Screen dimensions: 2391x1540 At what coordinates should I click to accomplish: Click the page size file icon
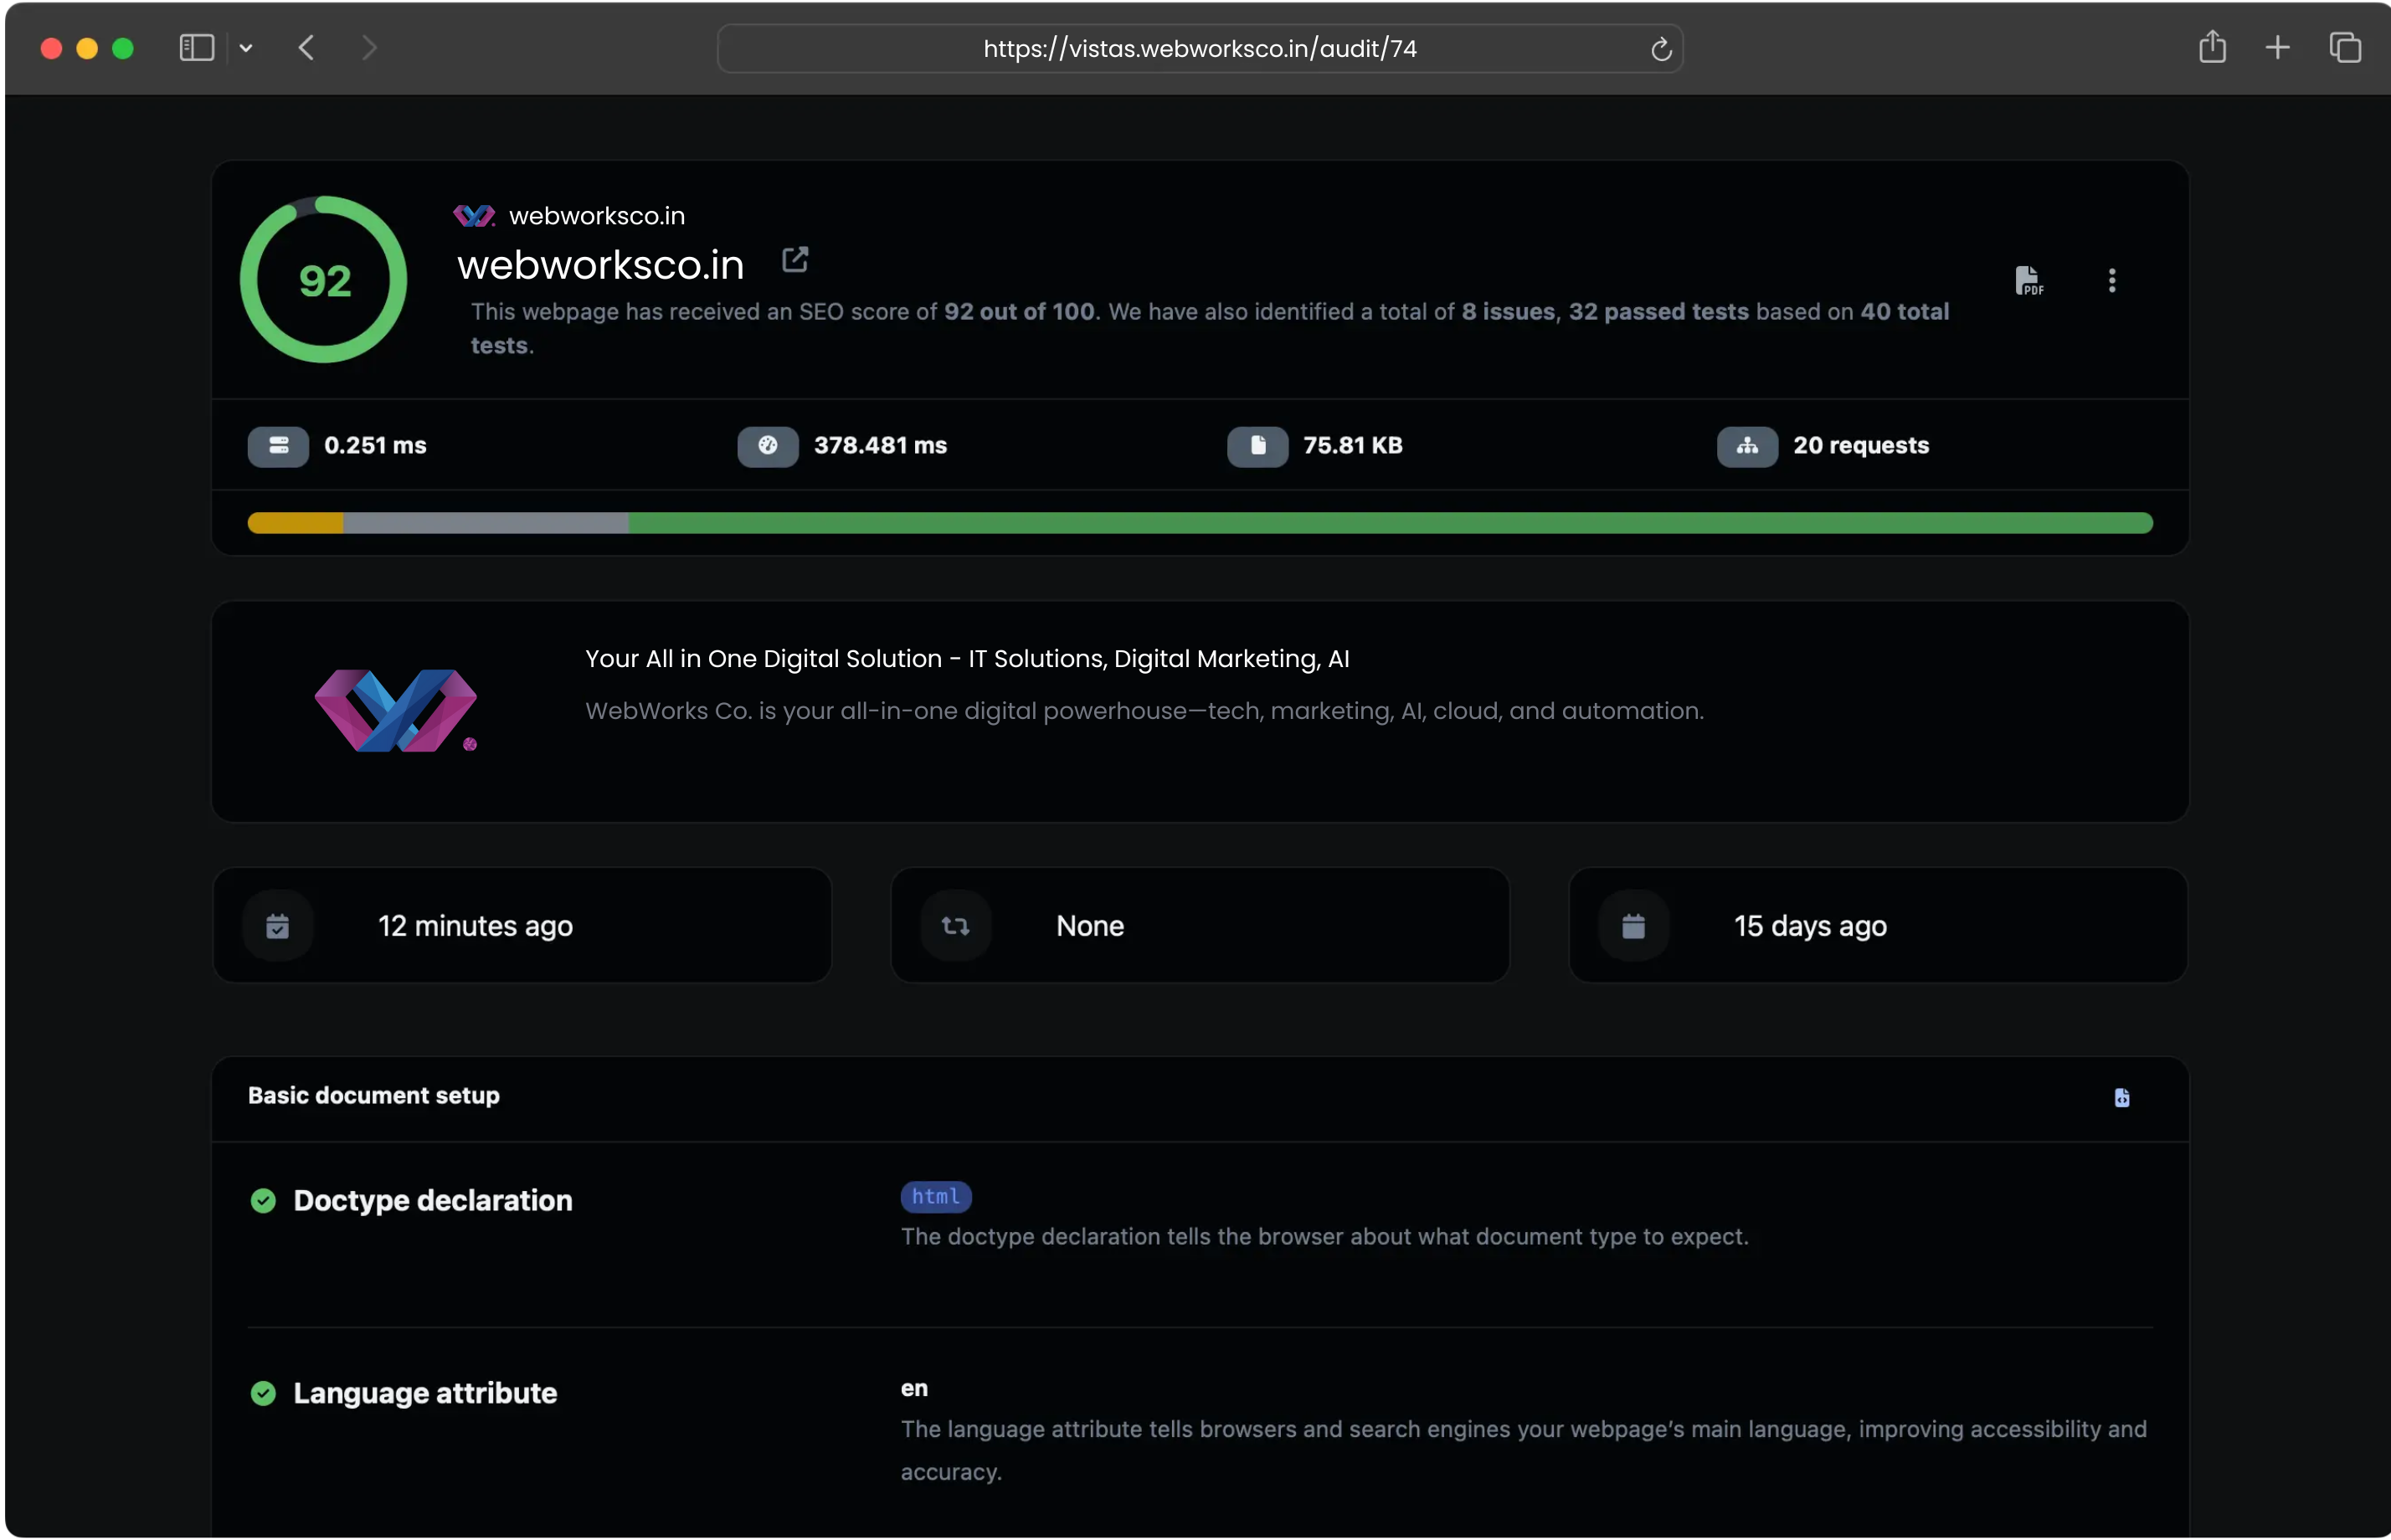click(x=1257, y=446)
